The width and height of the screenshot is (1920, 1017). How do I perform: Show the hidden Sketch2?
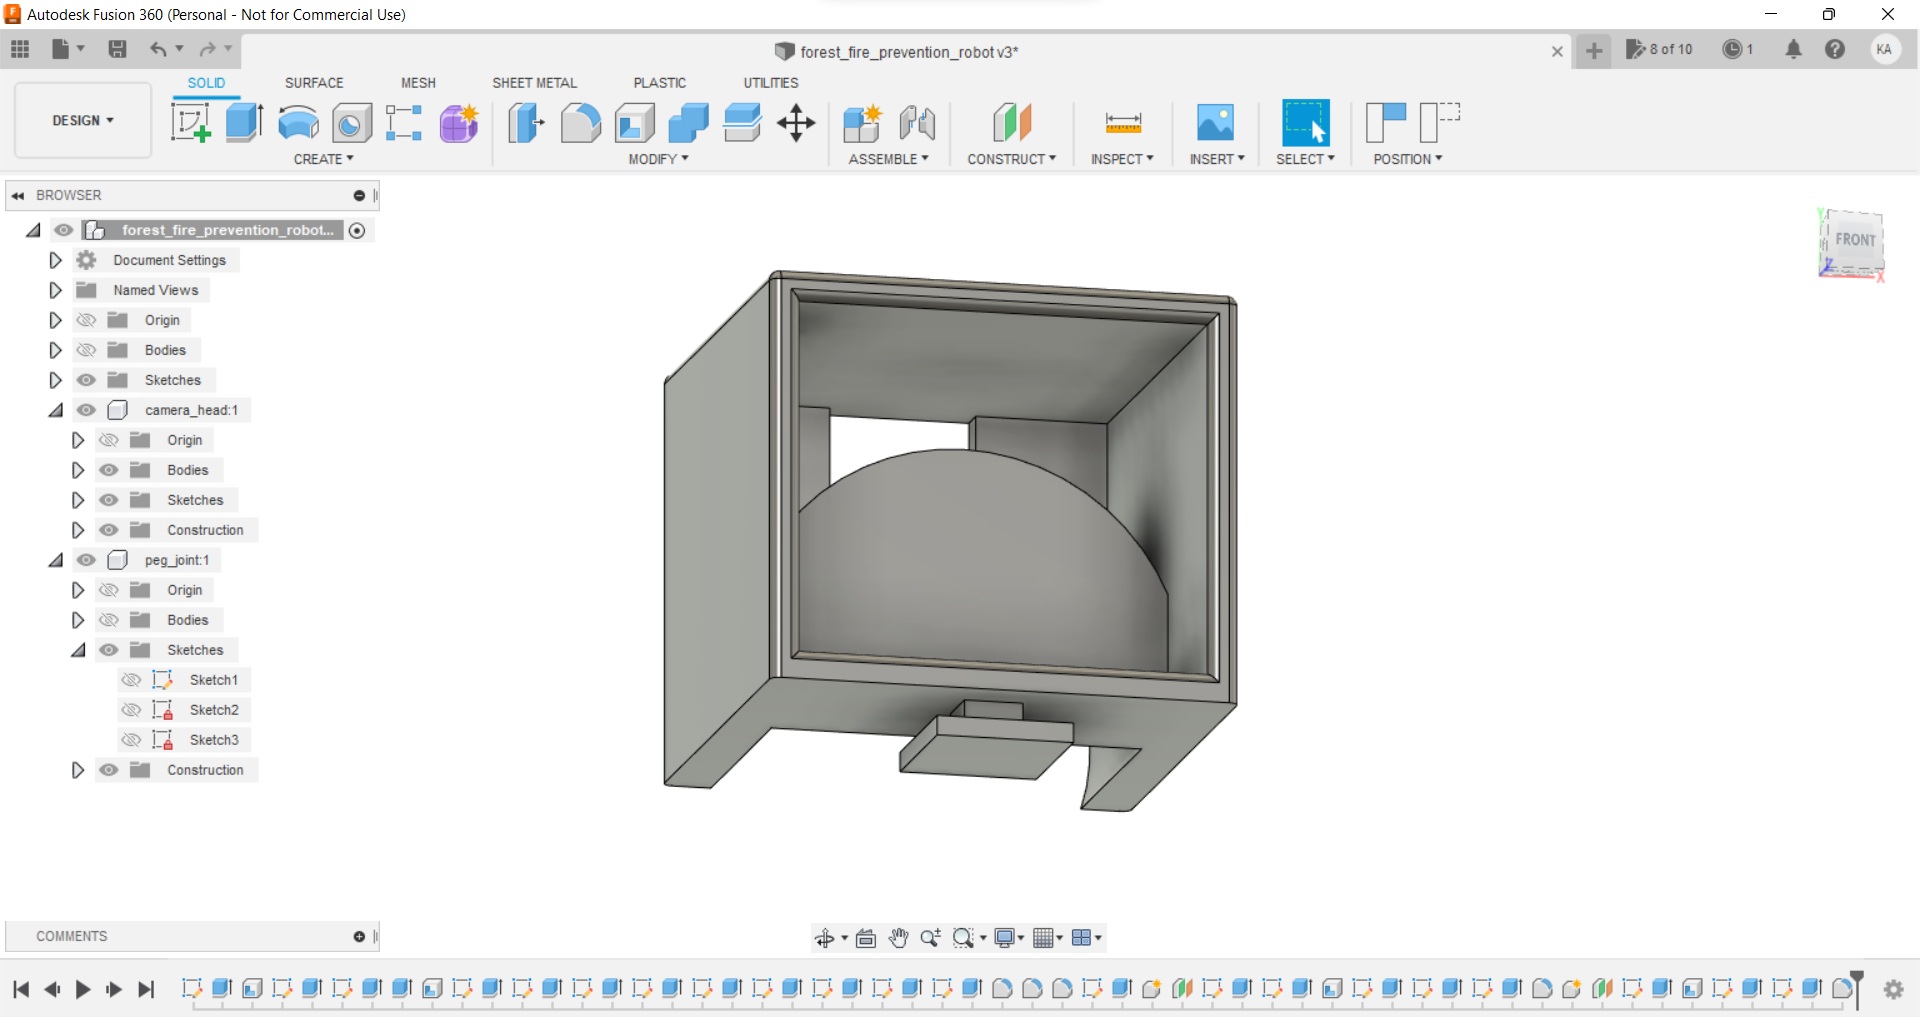(x=131, y=710)
